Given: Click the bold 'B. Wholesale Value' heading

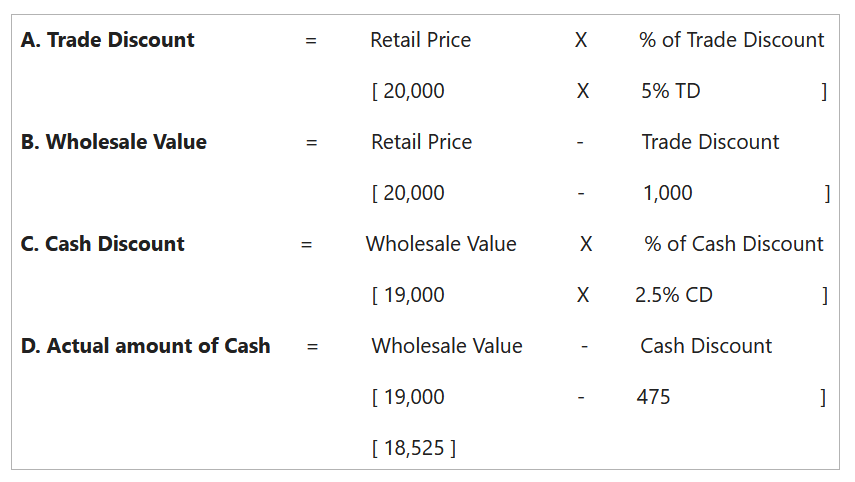Looking at the screenshot, I should (114, 142).
